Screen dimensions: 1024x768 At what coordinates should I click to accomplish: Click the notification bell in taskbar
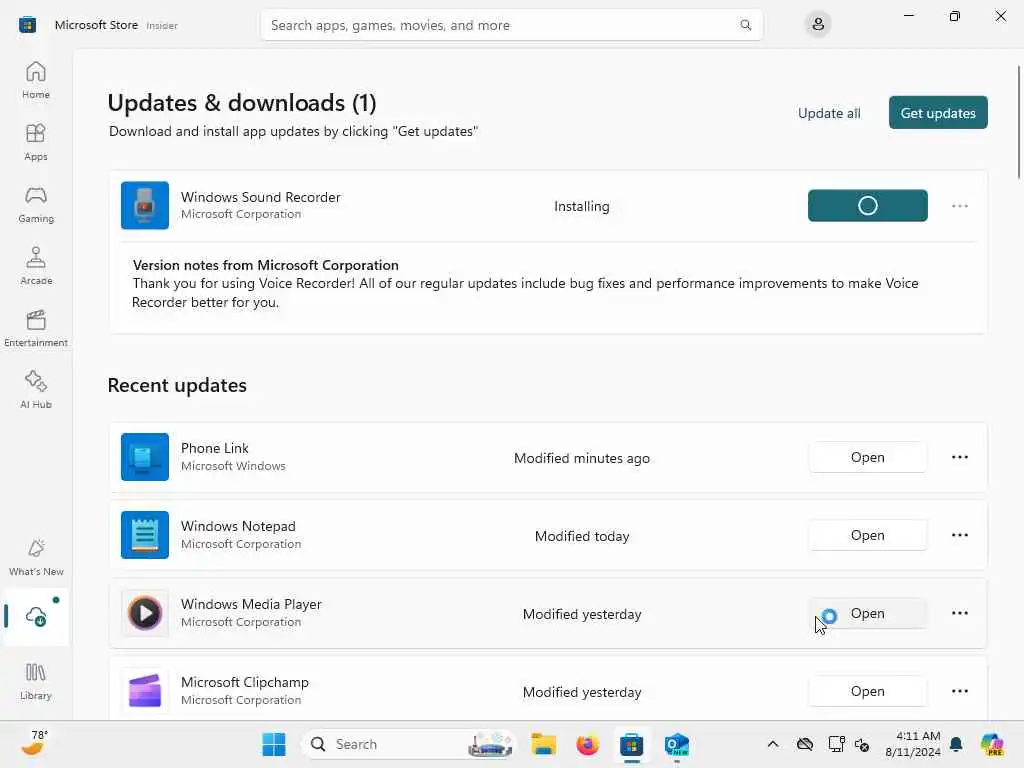click(x=956, y=744)
